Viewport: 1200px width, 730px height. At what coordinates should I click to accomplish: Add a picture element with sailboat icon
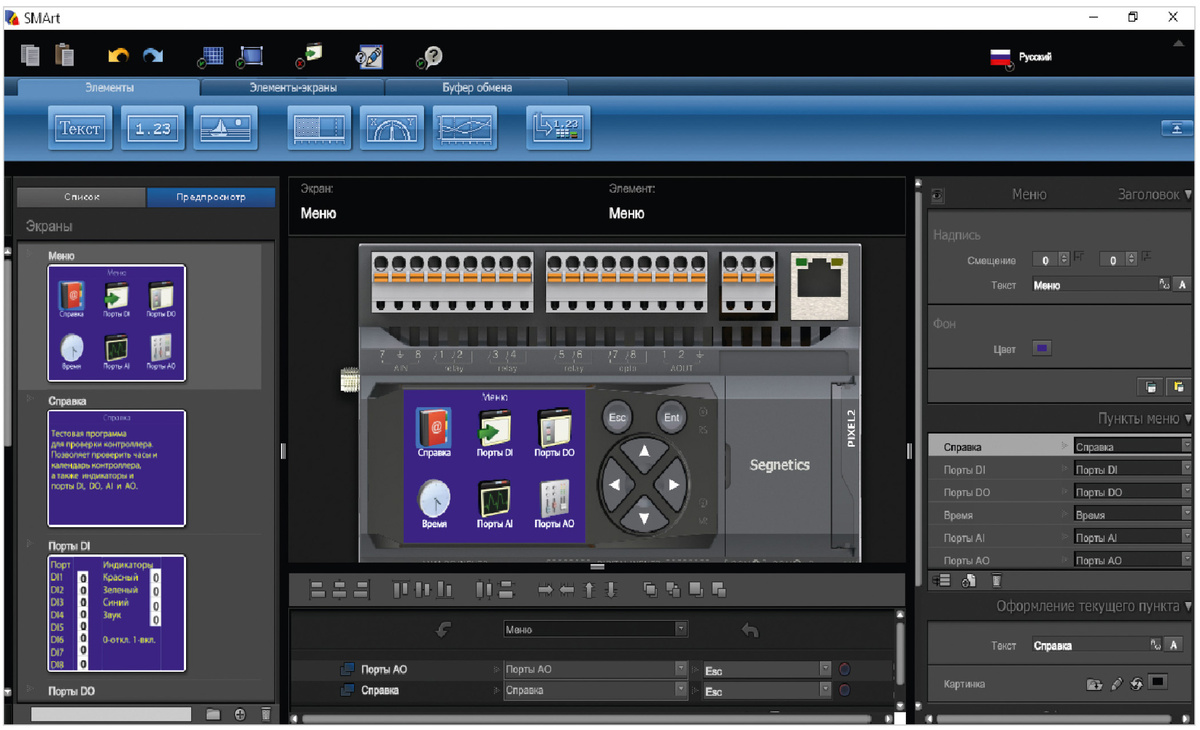point(226,128)
